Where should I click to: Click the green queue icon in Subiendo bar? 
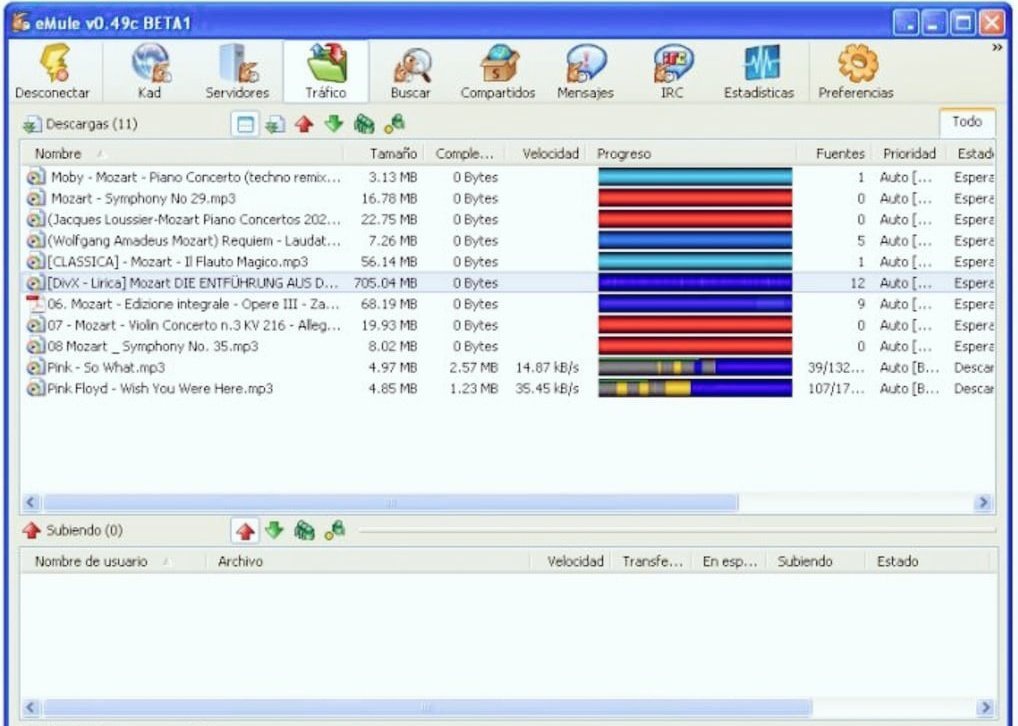(x=304, y=530)
